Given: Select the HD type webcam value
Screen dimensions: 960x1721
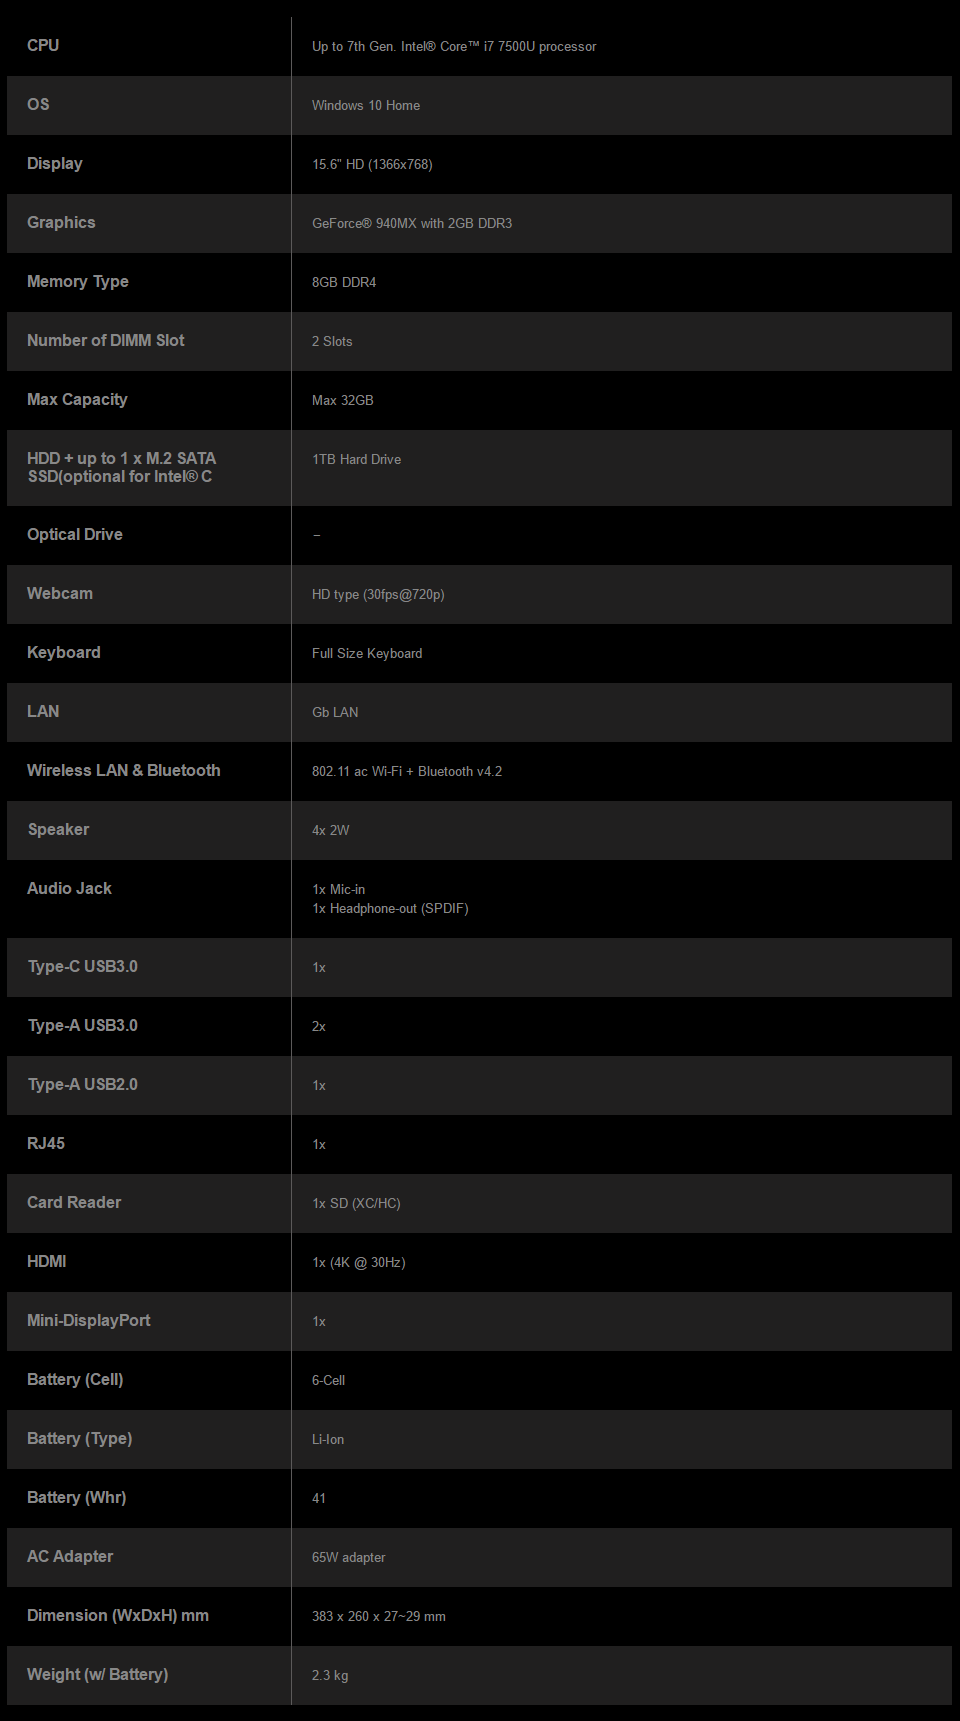Looking at the screenshot, I should click(378, 595).
